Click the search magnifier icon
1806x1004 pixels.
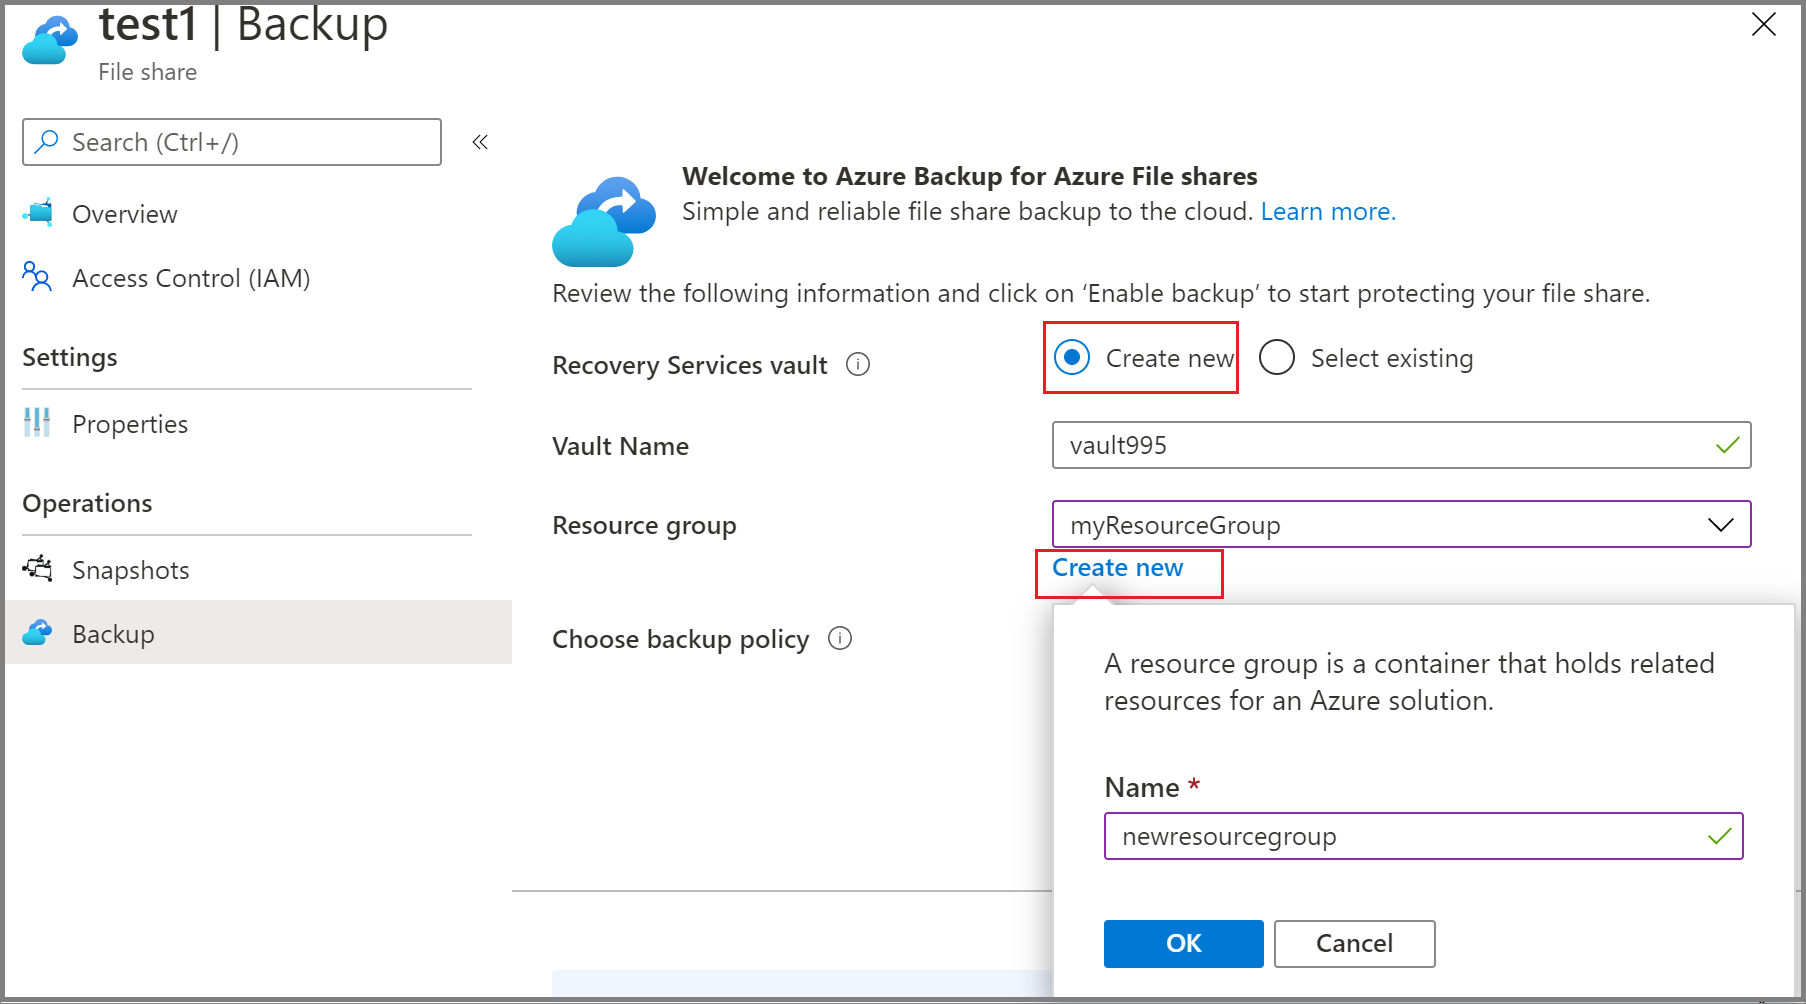(x=46, y=142)
